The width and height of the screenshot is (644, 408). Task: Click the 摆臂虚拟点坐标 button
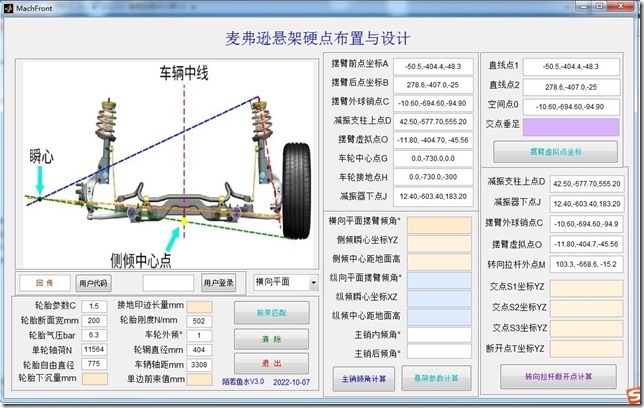coord(555,152)
